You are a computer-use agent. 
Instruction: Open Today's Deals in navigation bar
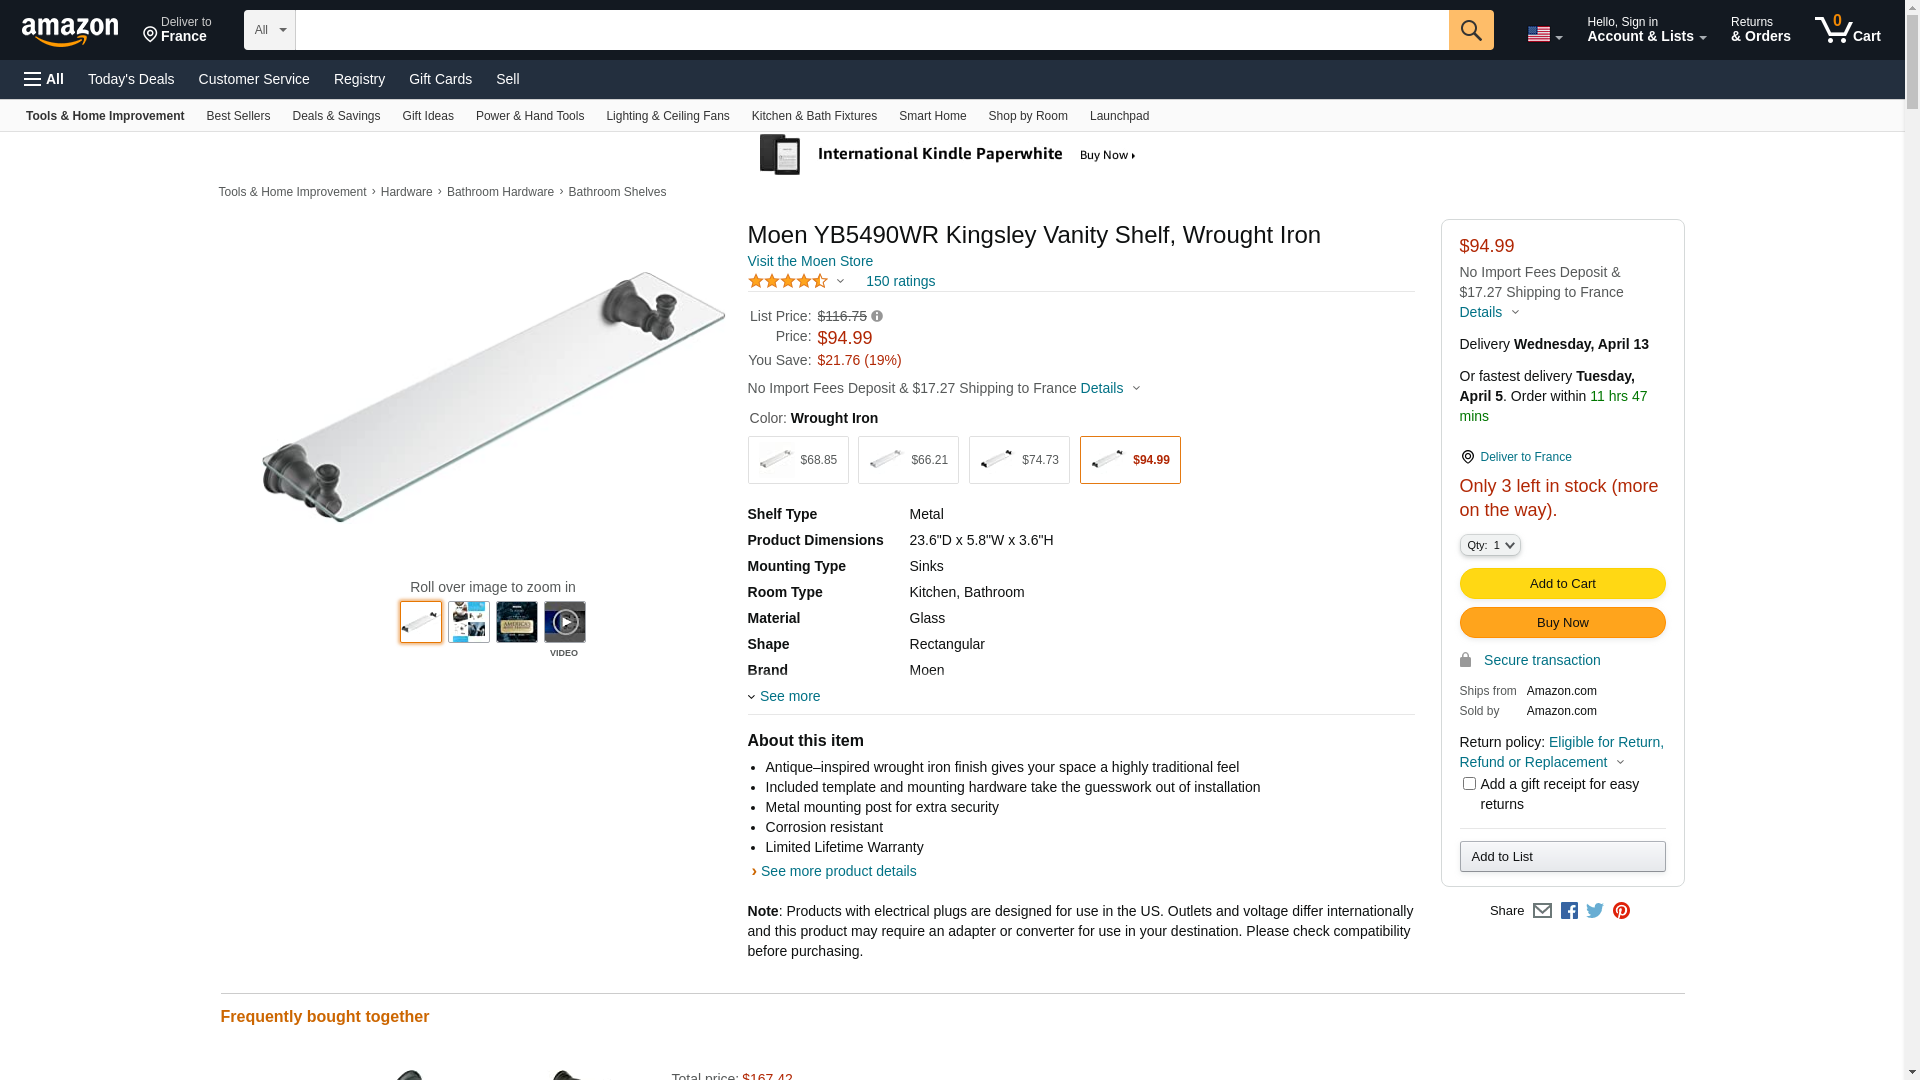coord(131,79)
